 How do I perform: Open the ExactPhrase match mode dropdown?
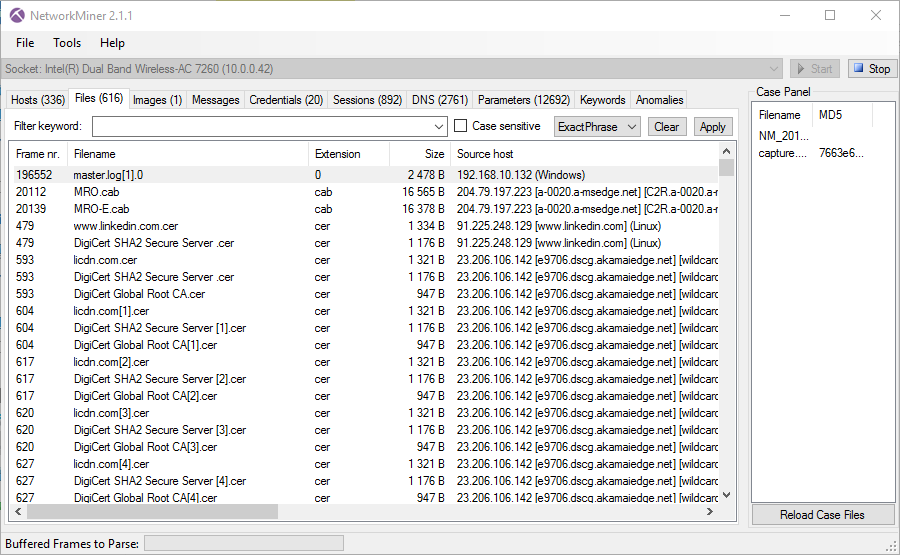click(x=598, y=127)
